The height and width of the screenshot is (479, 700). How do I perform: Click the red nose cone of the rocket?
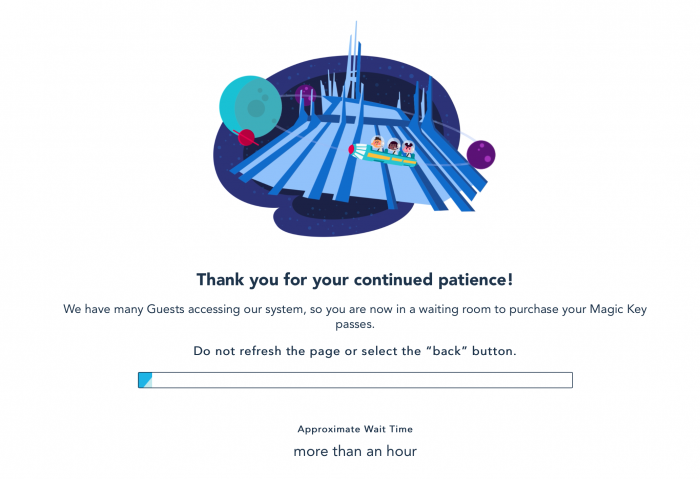tap(351, 149)
